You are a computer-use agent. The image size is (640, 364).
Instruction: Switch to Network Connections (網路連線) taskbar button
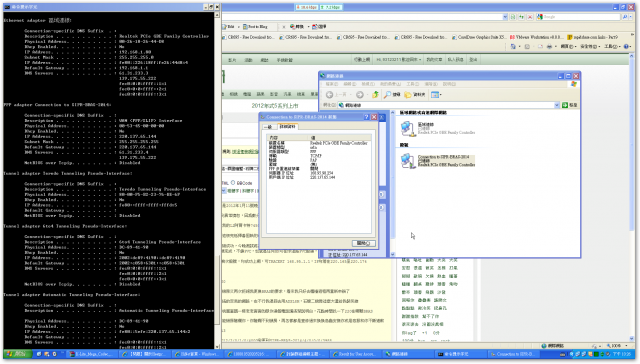coord(407,354)
